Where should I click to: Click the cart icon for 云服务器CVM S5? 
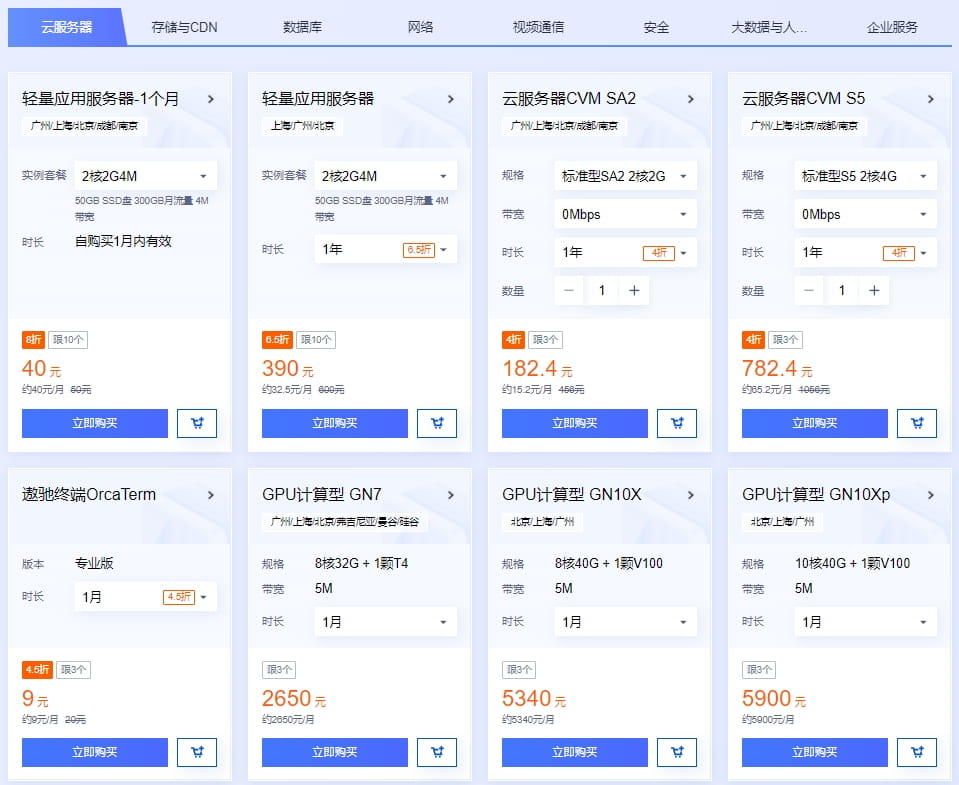tap(917, 423)
